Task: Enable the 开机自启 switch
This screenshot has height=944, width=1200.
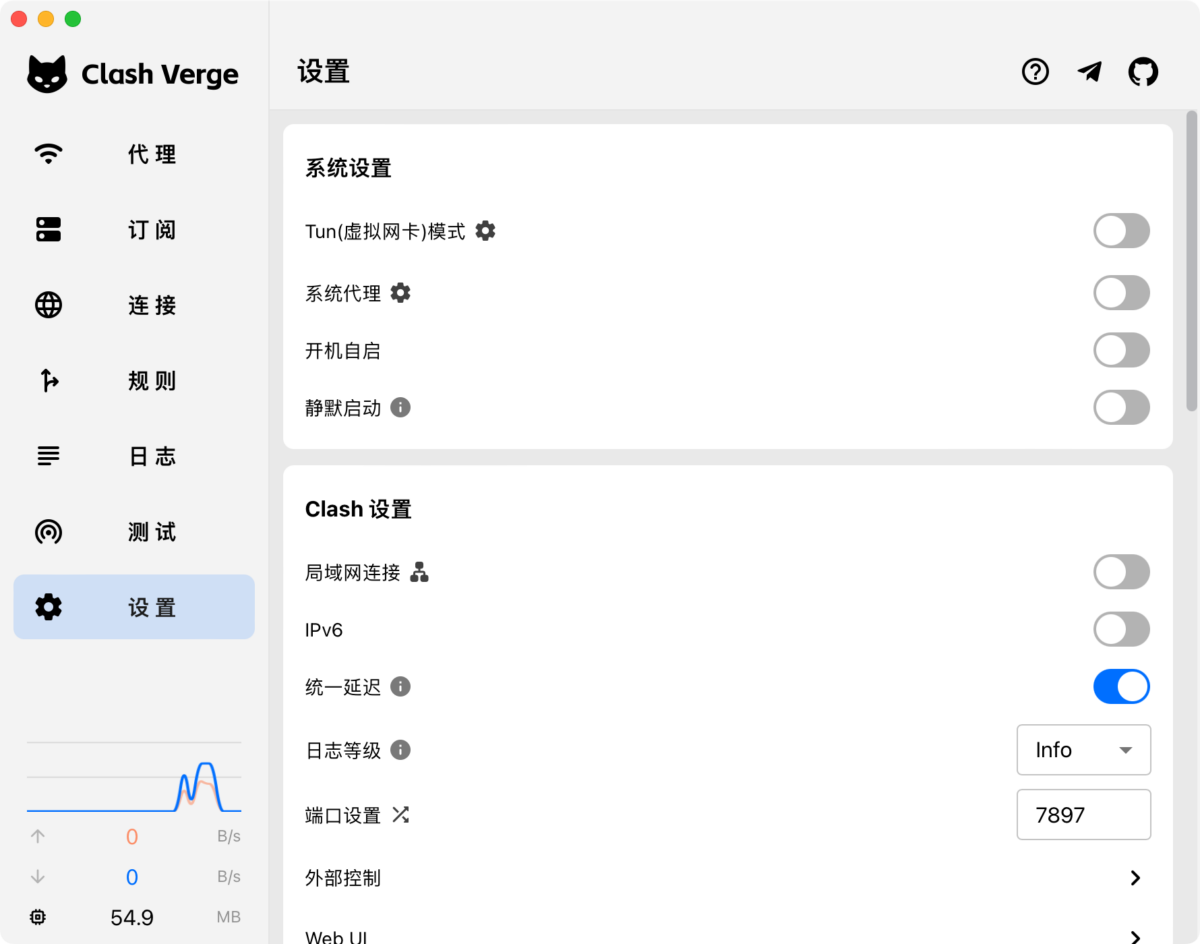Action: click(x=1121, y=351)
